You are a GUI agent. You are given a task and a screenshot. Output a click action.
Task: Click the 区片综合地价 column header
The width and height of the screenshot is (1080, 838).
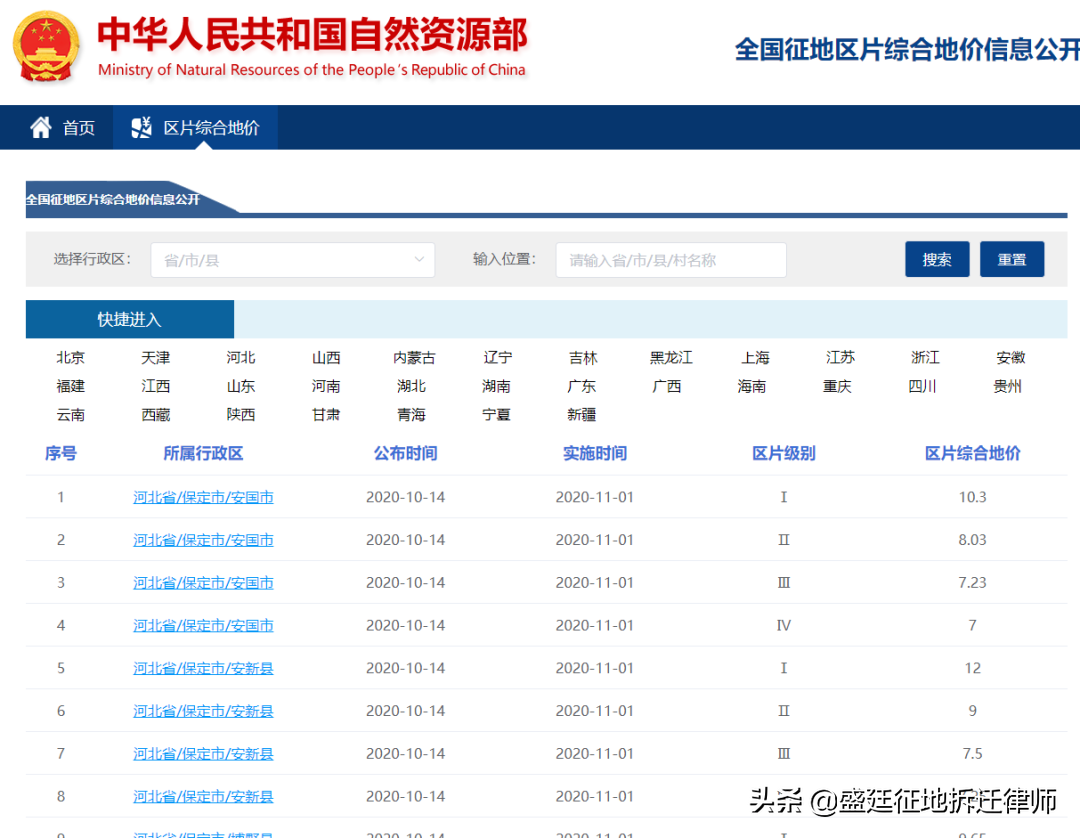[971, 453]
